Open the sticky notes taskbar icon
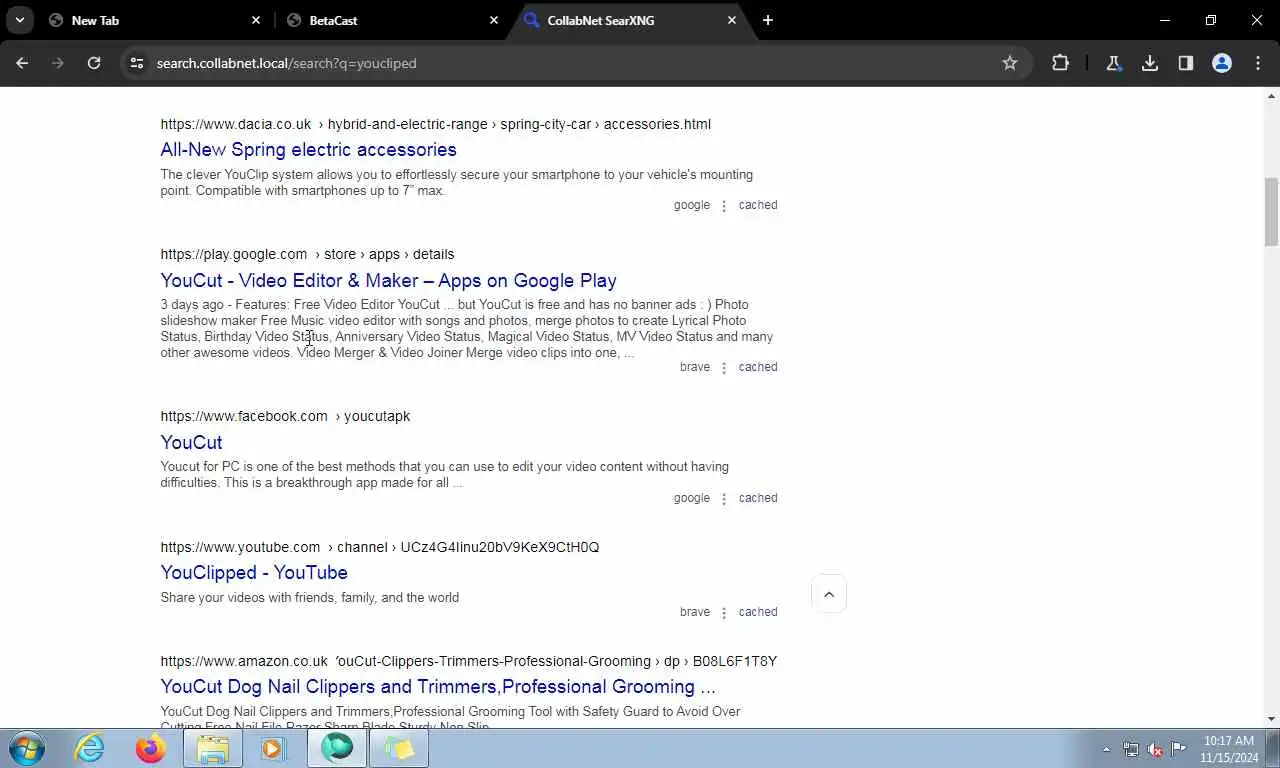Screen dimensions: 1280x768 click(x=399, y=748)
